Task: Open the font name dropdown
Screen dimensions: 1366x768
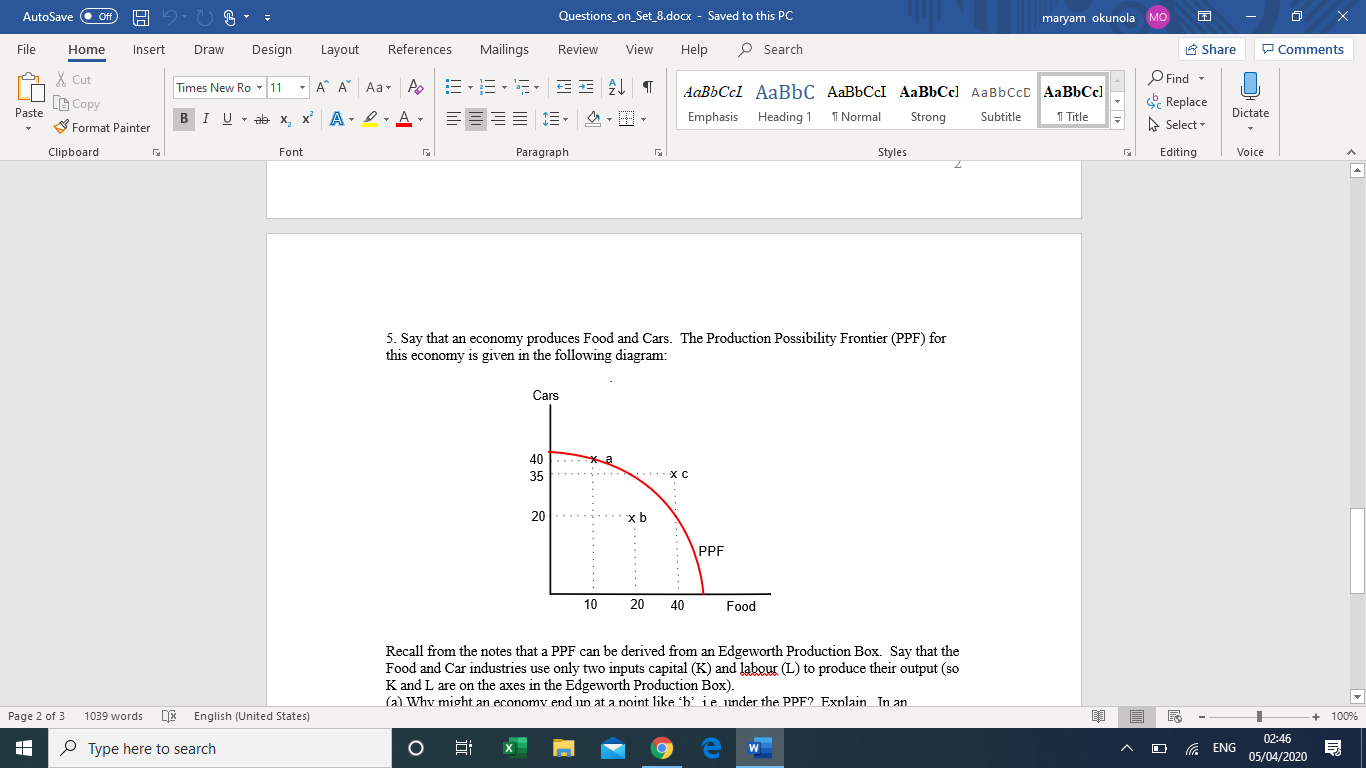Action: (x=260, y=88)
